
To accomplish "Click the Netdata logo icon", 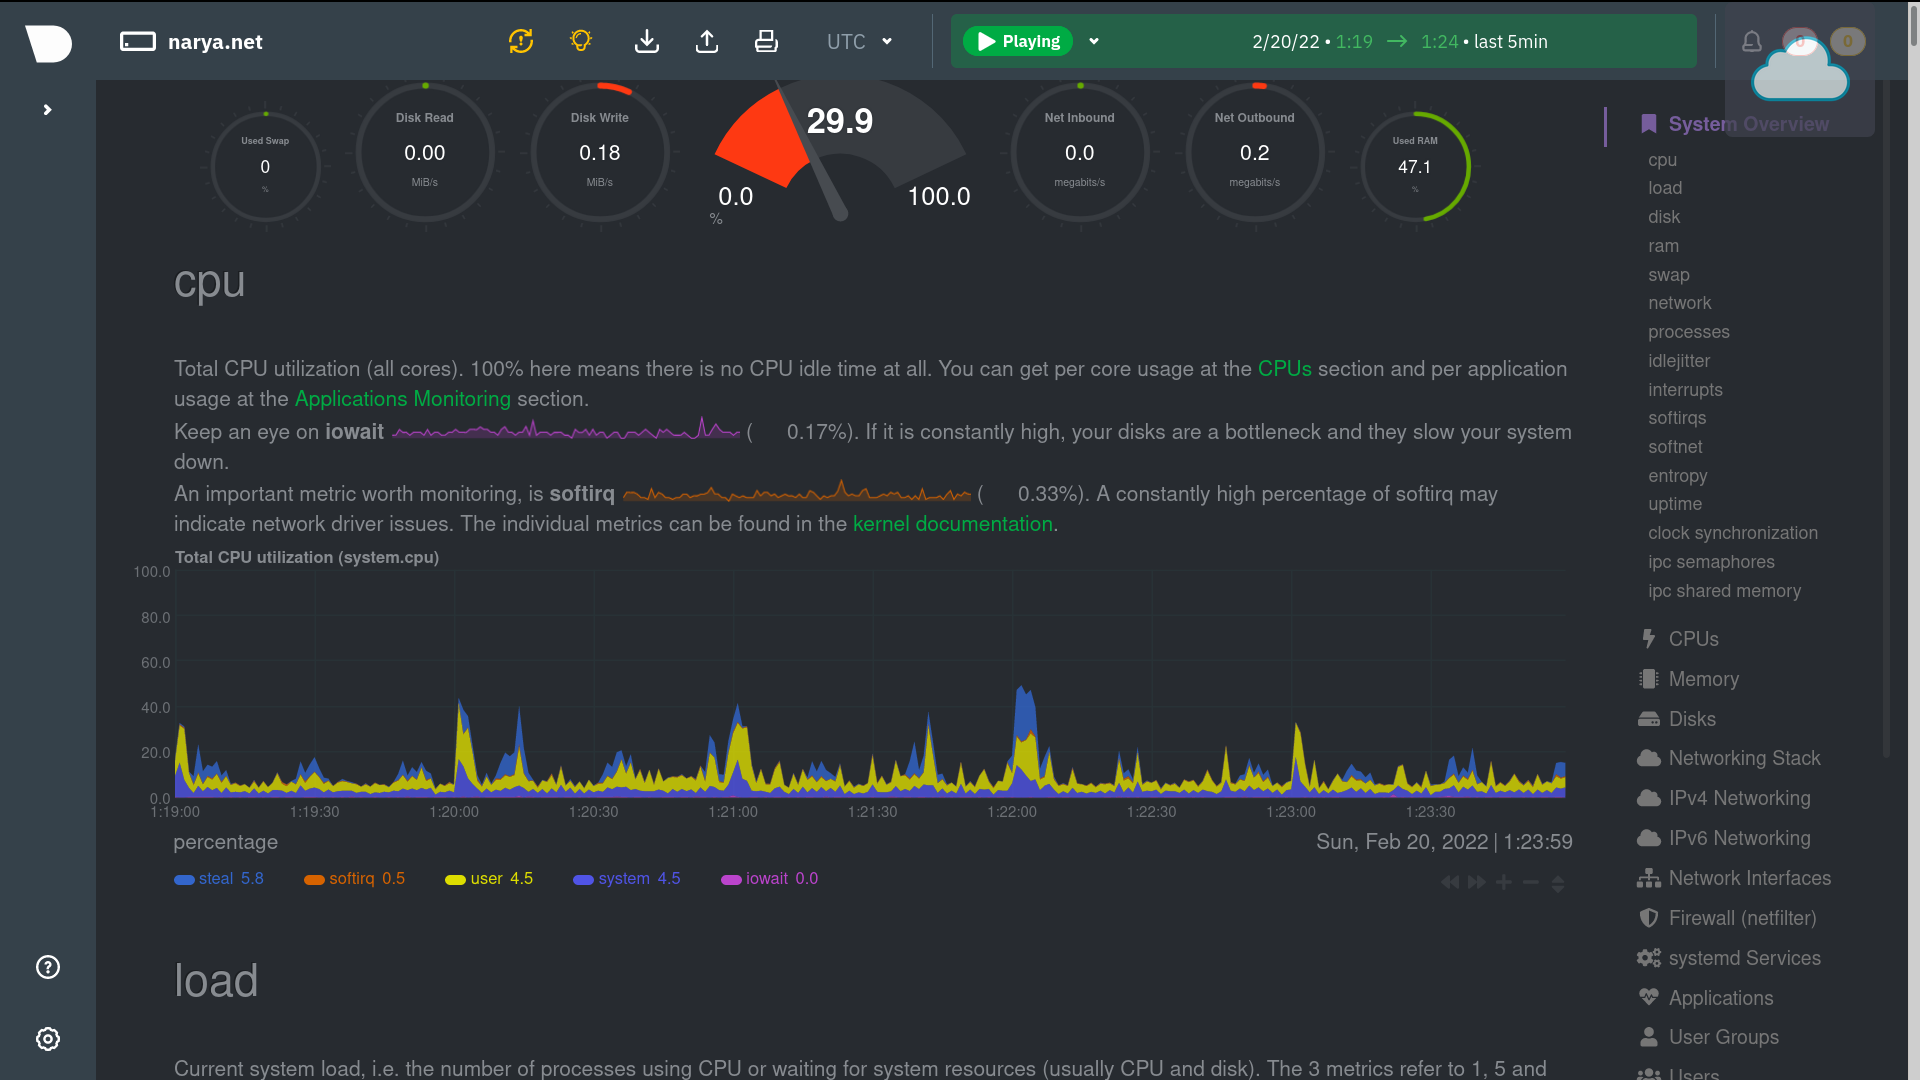I will point(48,42).
